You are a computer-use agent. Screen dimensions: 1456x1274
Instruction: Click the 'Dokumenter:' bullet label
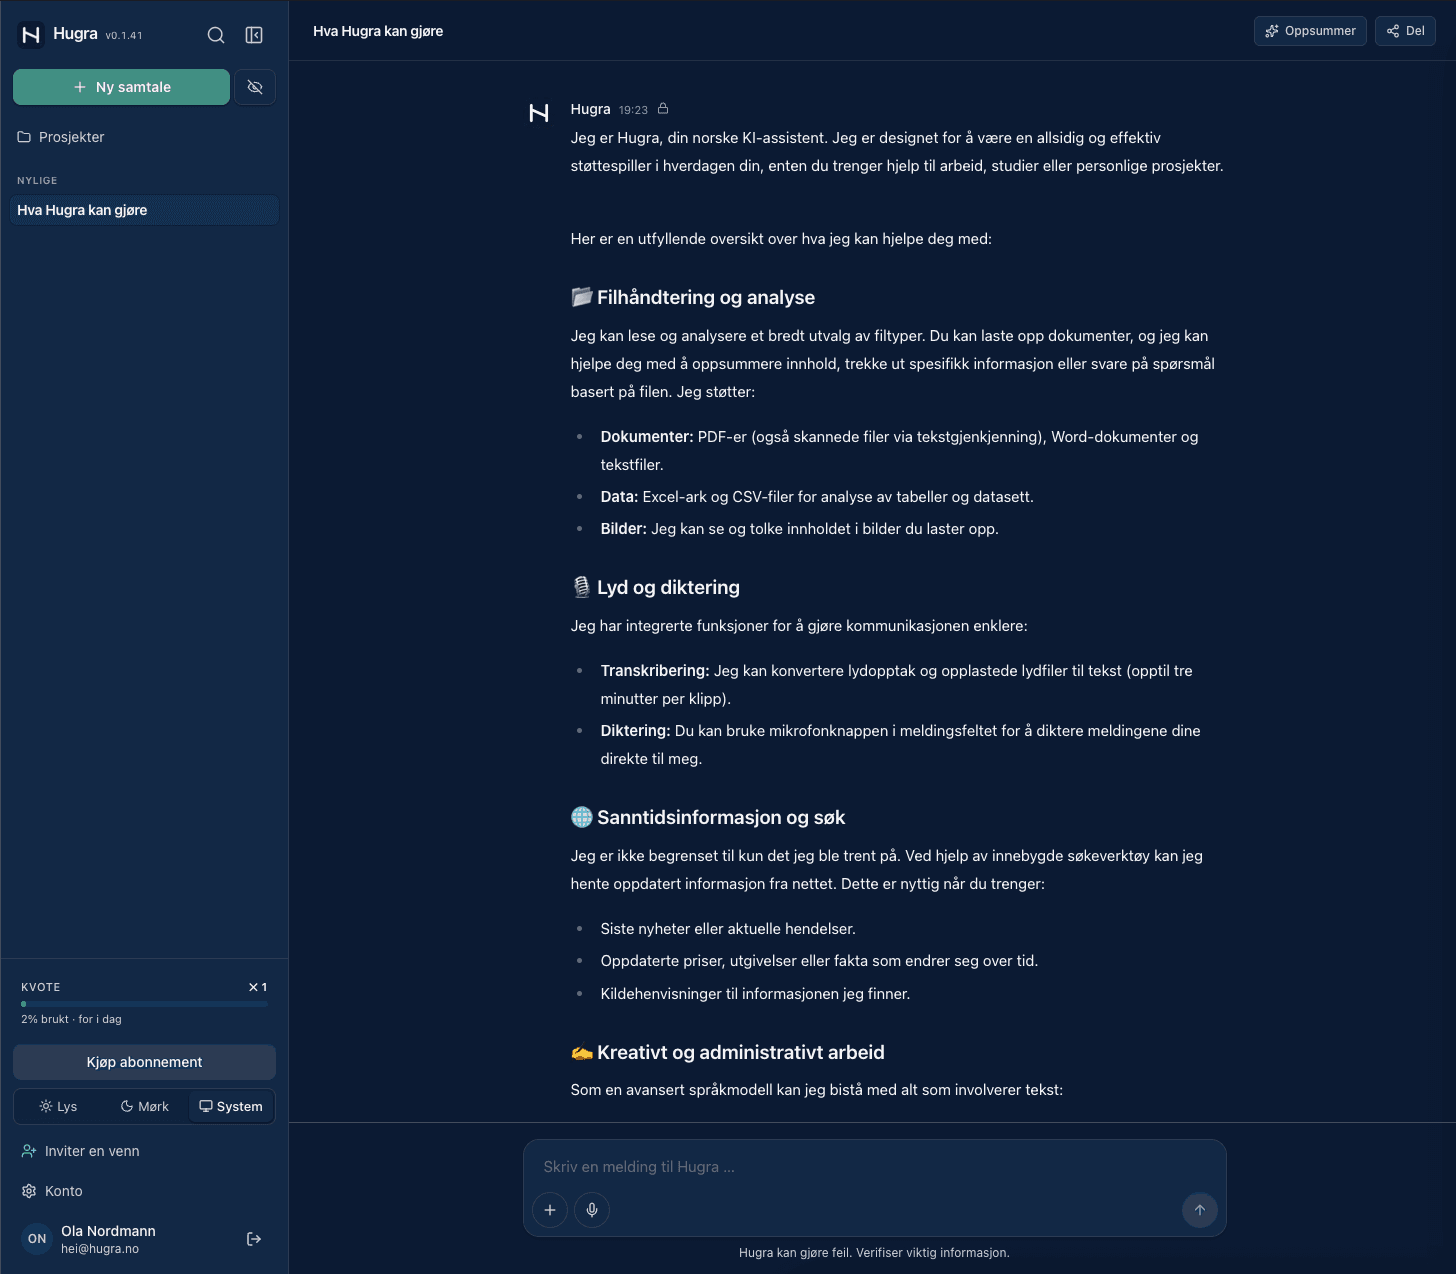pos(647,437)
